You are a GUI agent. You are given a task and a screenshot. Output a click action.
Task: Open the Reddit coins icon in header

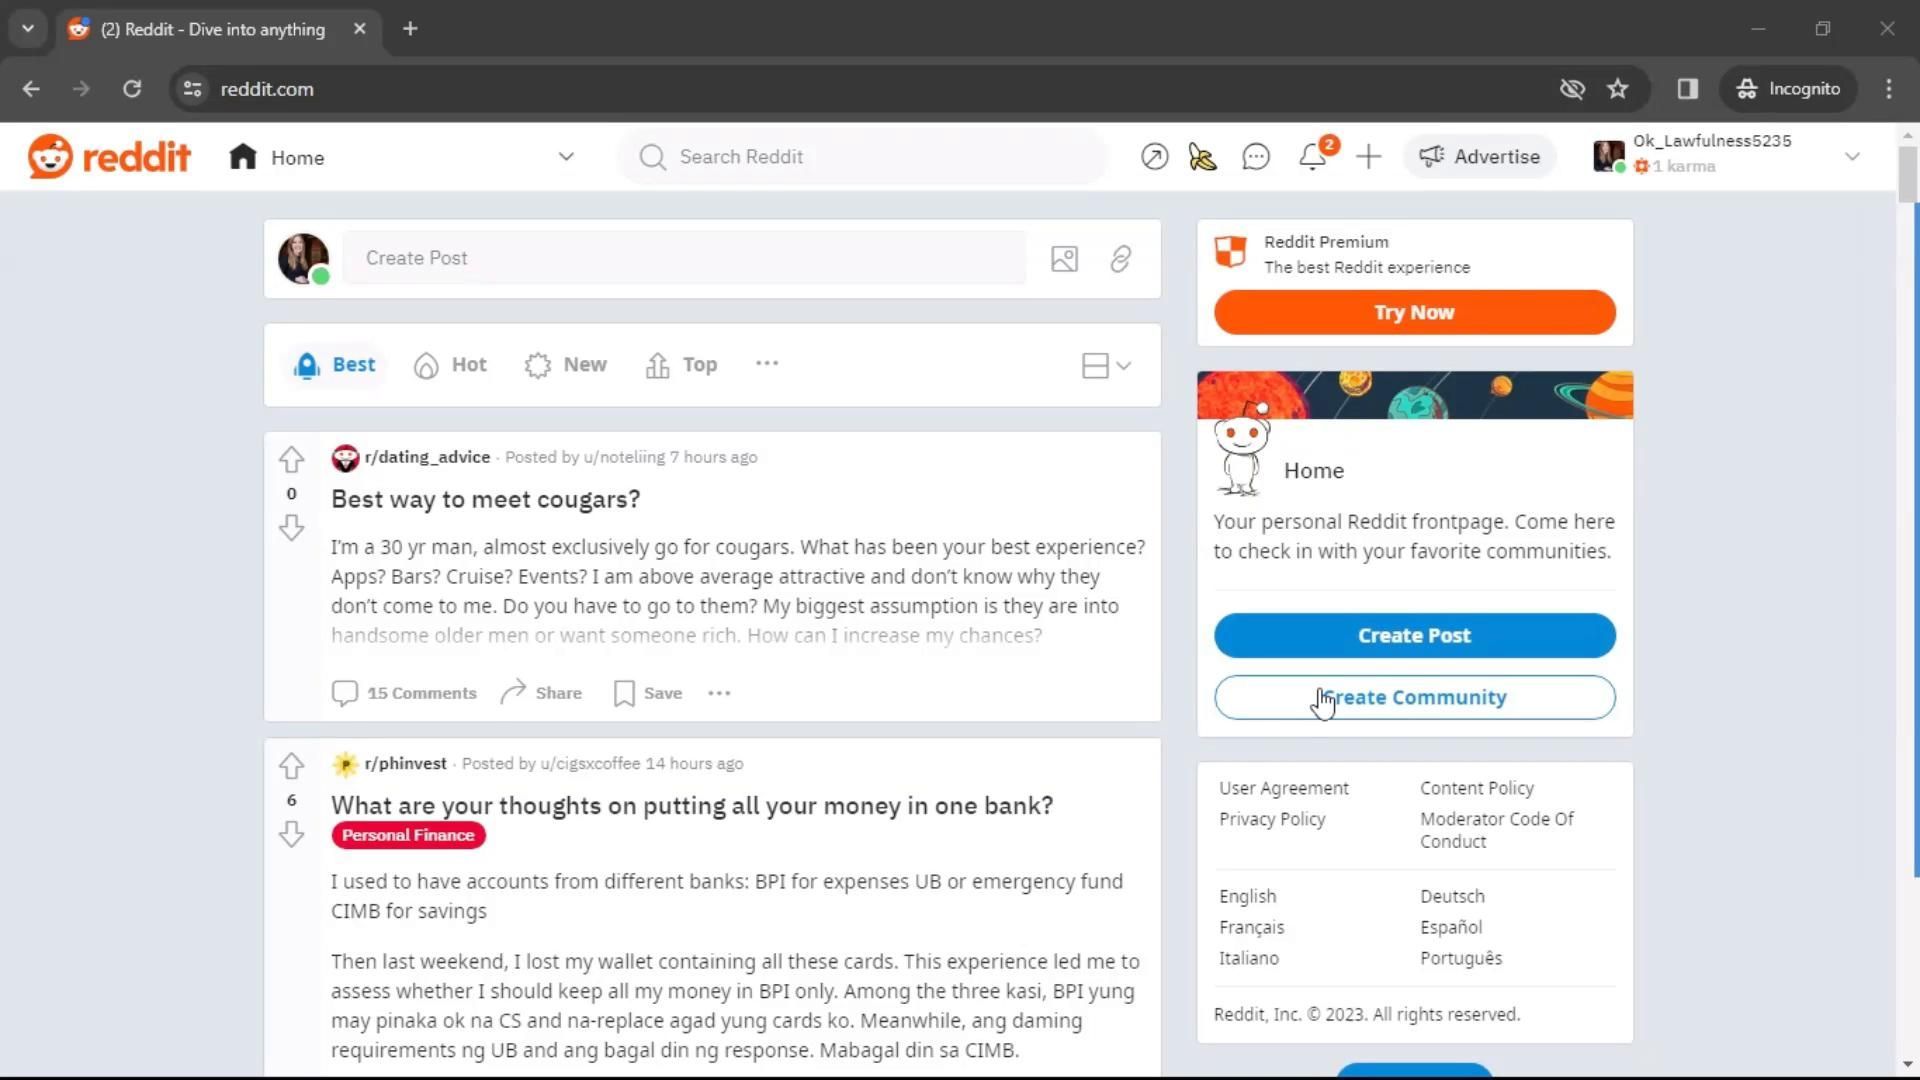(x=1202, y=157)
